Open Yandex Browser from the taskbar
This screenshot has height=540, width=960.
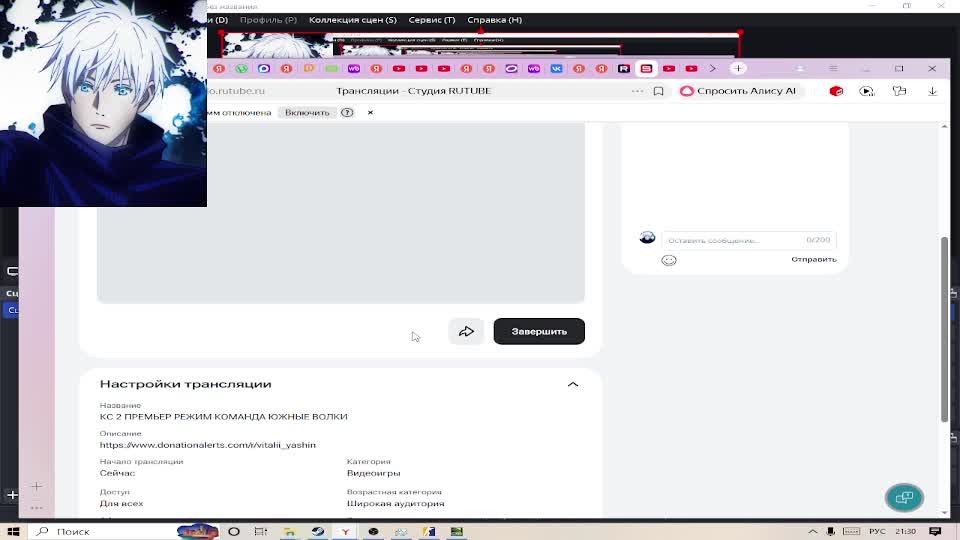(x=345, y=531)
